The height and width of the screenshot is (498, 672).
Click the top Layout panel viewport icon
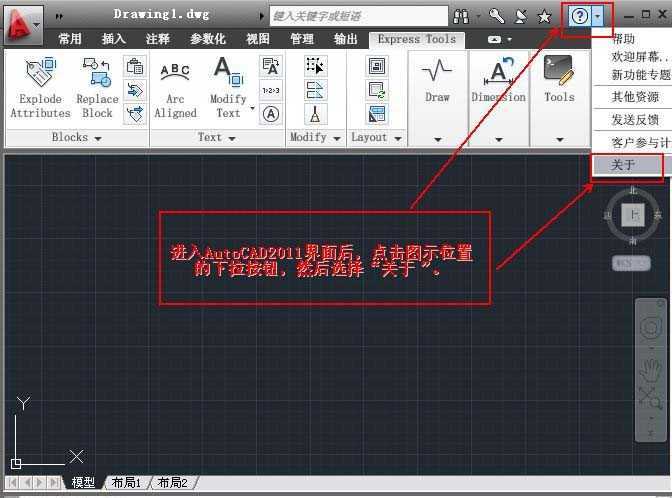pyautogui.click(x=377, y=66)
